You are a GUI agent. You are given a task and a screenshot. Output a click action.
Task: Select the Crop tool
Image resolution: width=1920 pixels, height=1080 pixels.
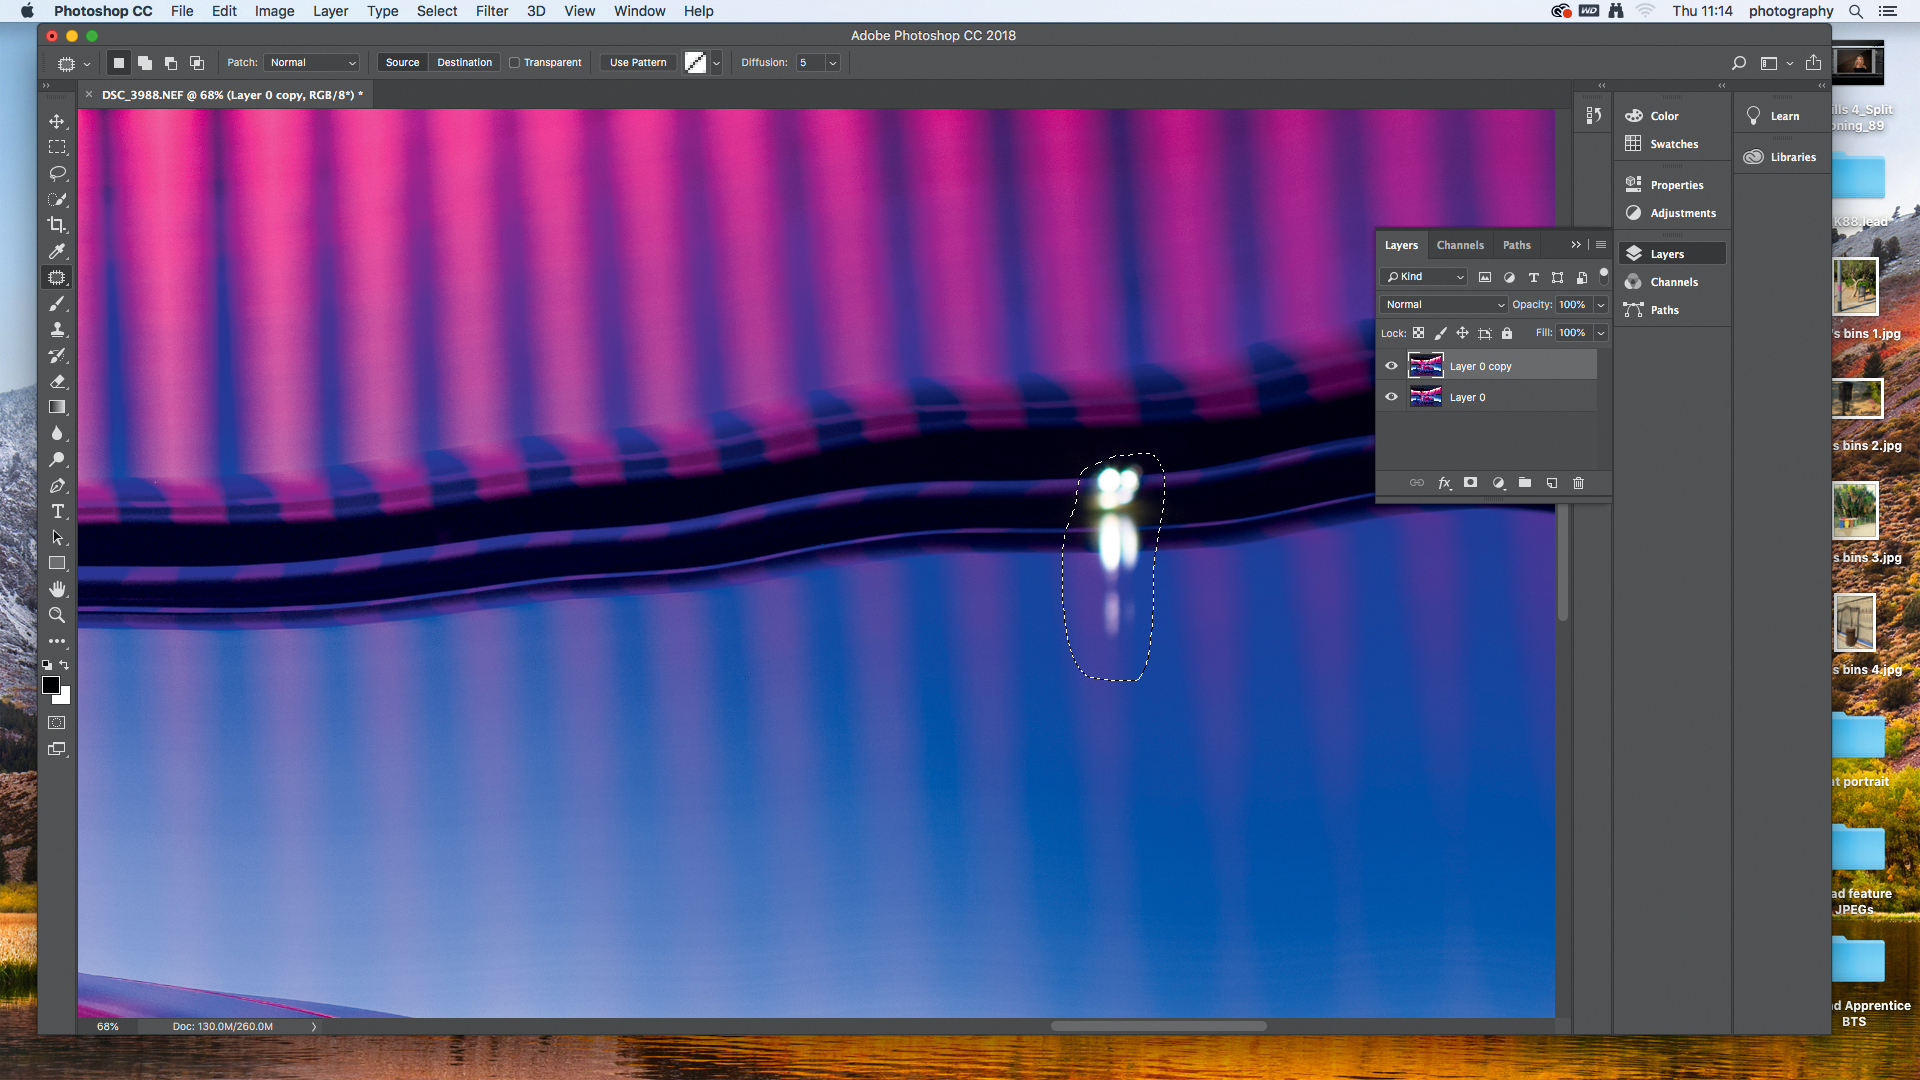tap(57, 225)
